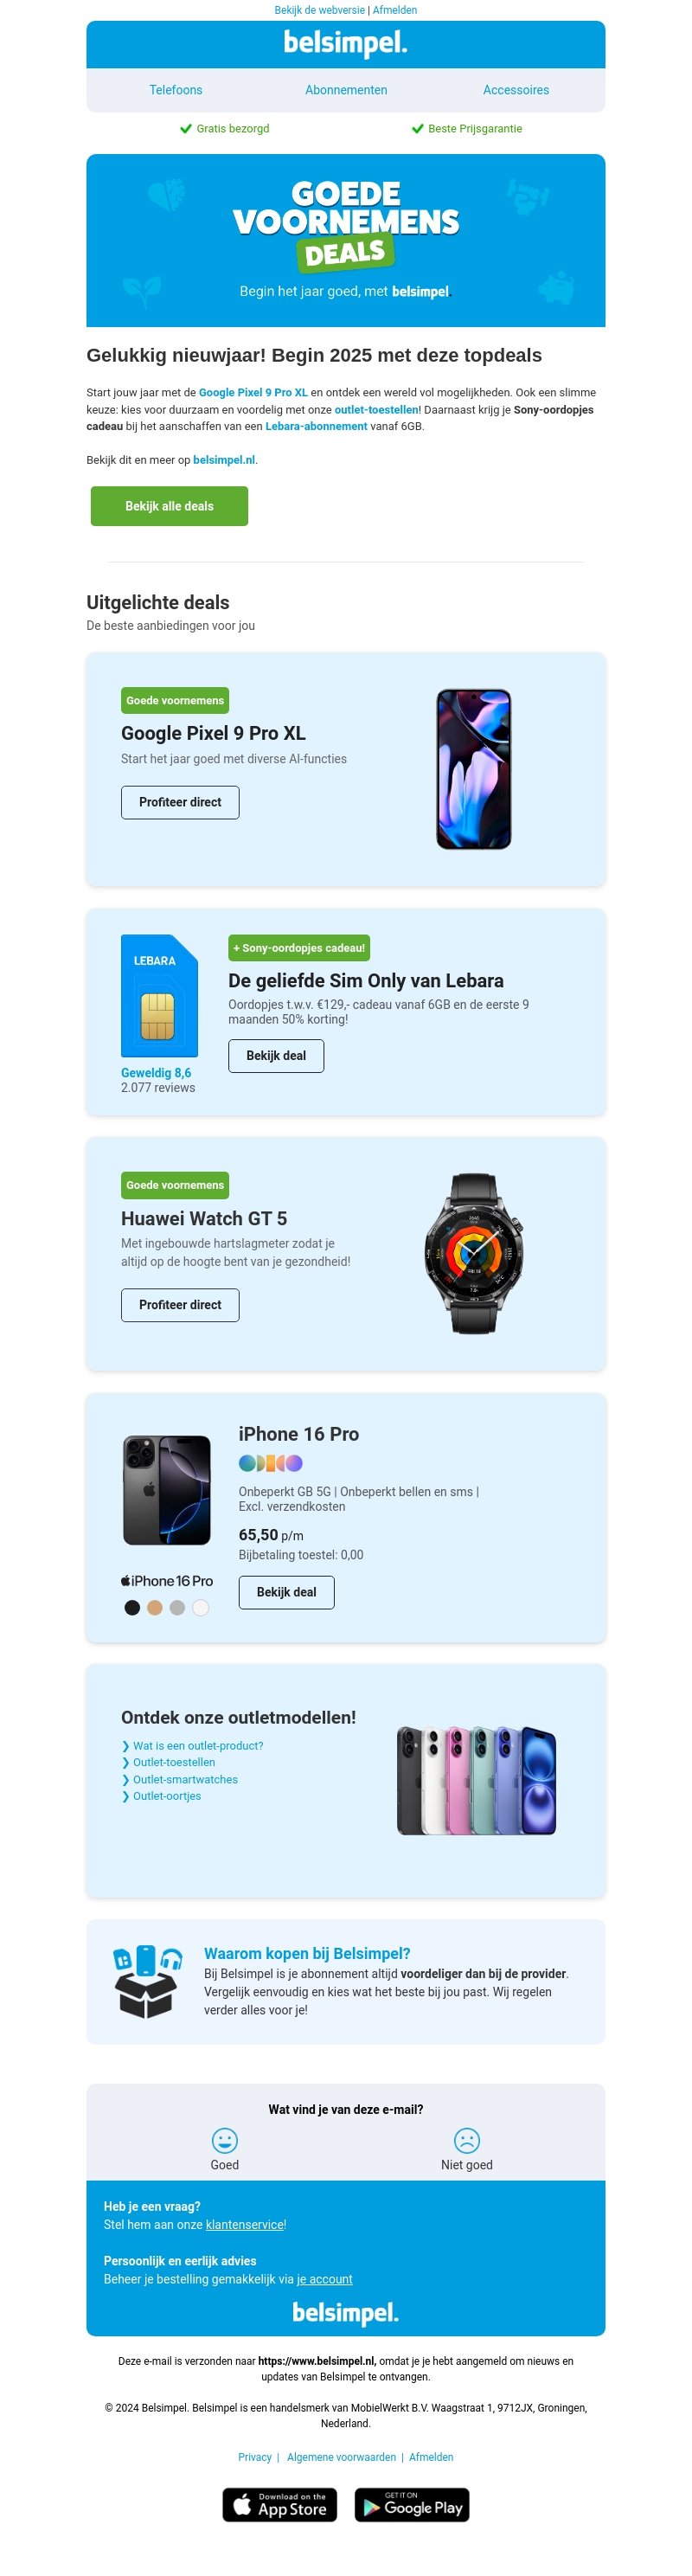This screenshot has height=2576, width=692.
Task: Click the green Bekijk alle deals button
Action: (169, 506)
